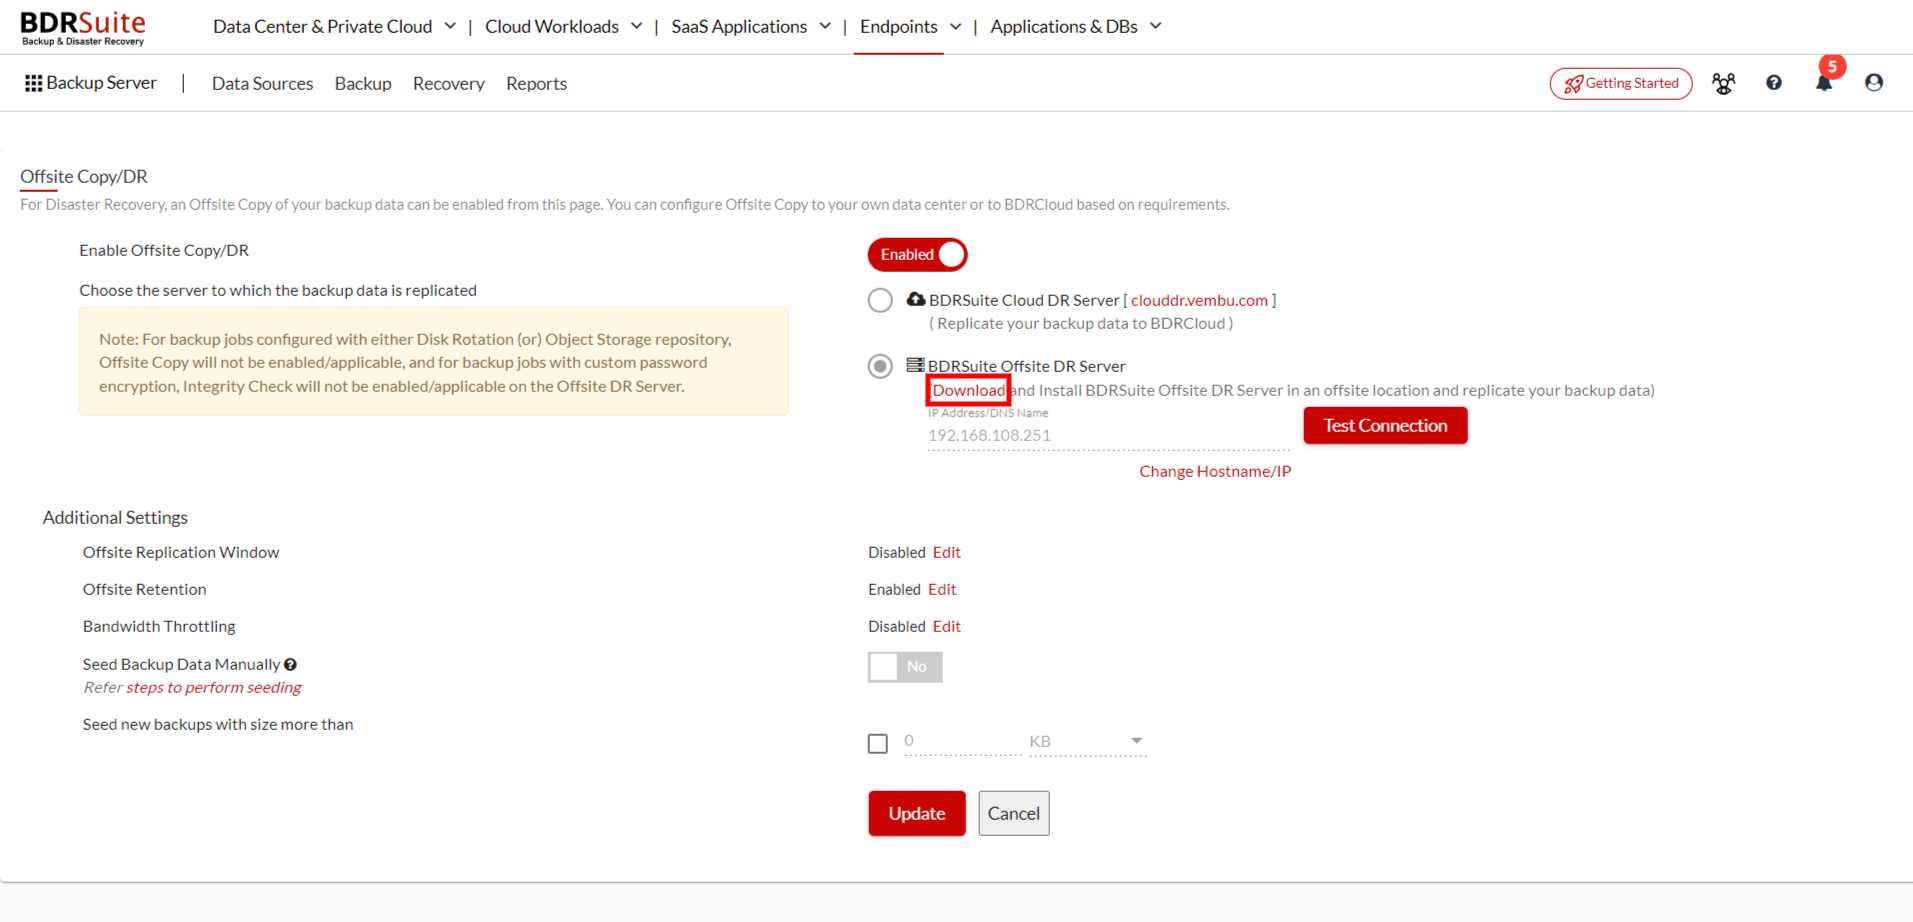Click the IP Address/DNS Name field
The width and height of the screenshot is (1913, 922).
click(1108, 435)
